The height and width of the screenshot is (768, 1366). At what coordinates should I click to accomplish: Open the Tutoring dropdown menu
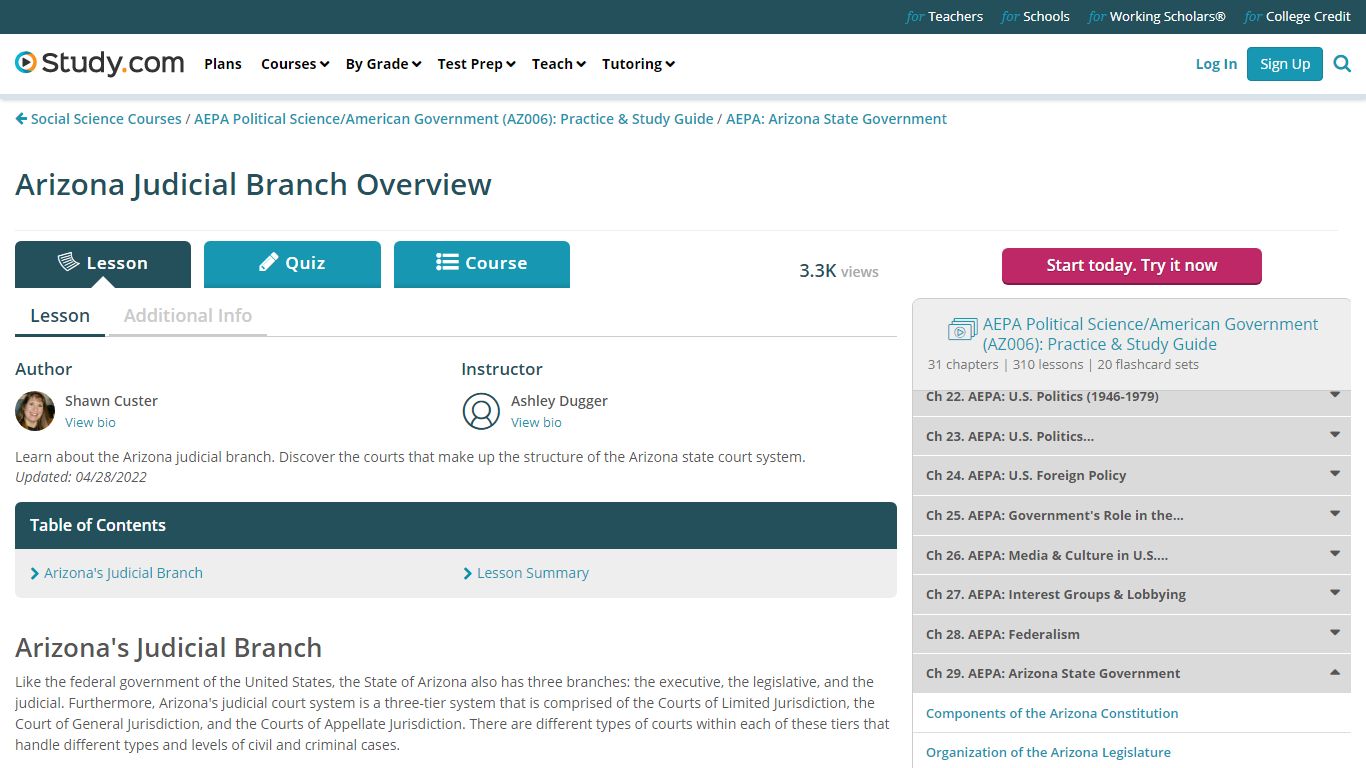pyautogui.click(x=638, y=64)
